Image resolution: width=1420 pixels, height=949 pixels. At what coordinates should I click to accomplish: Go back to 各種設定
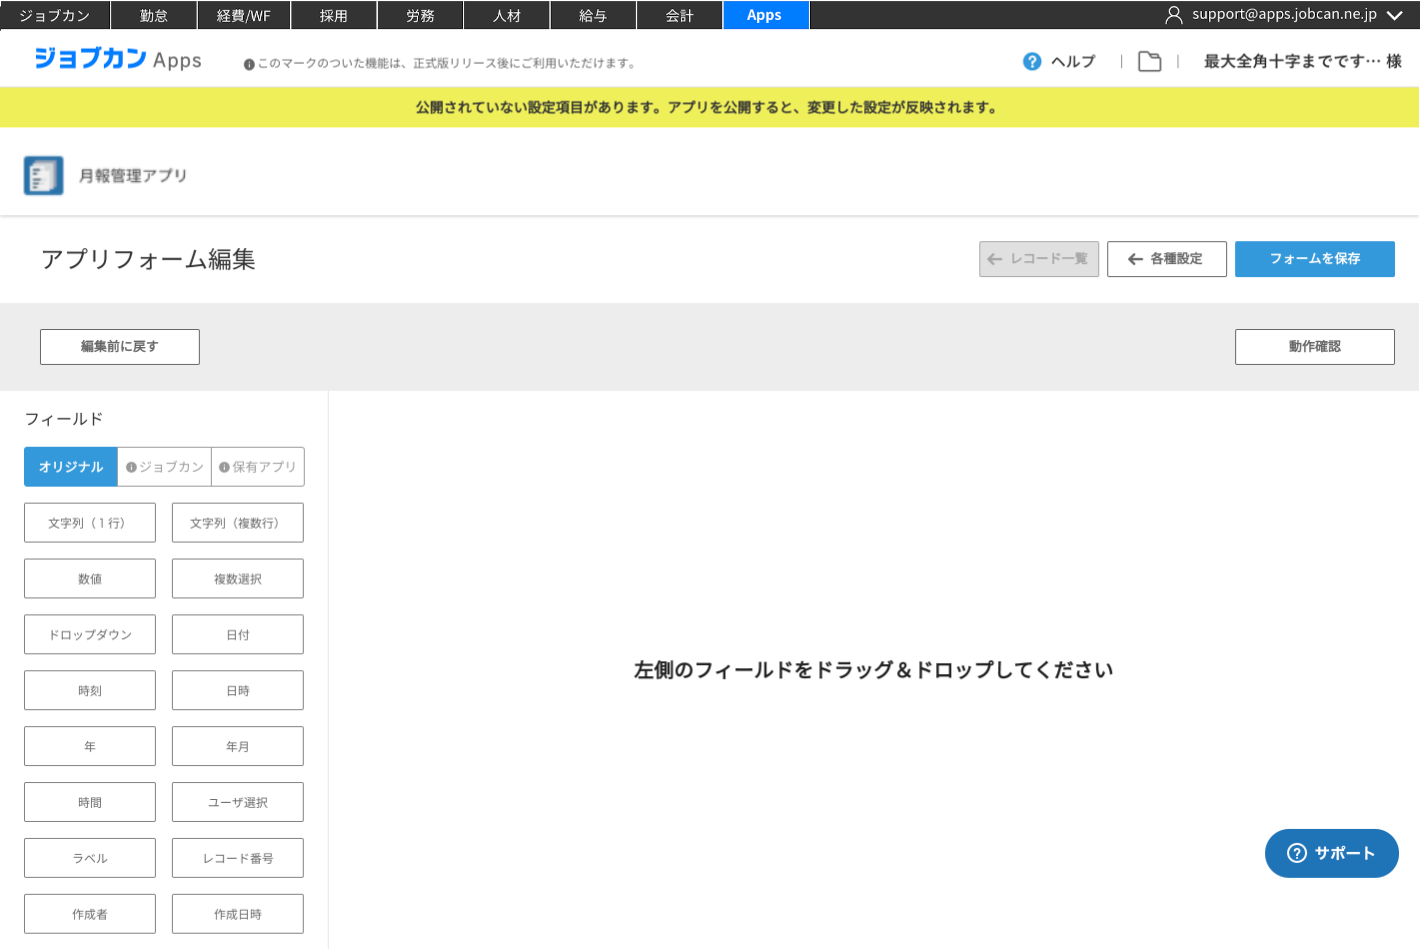tap(1166, 259)
